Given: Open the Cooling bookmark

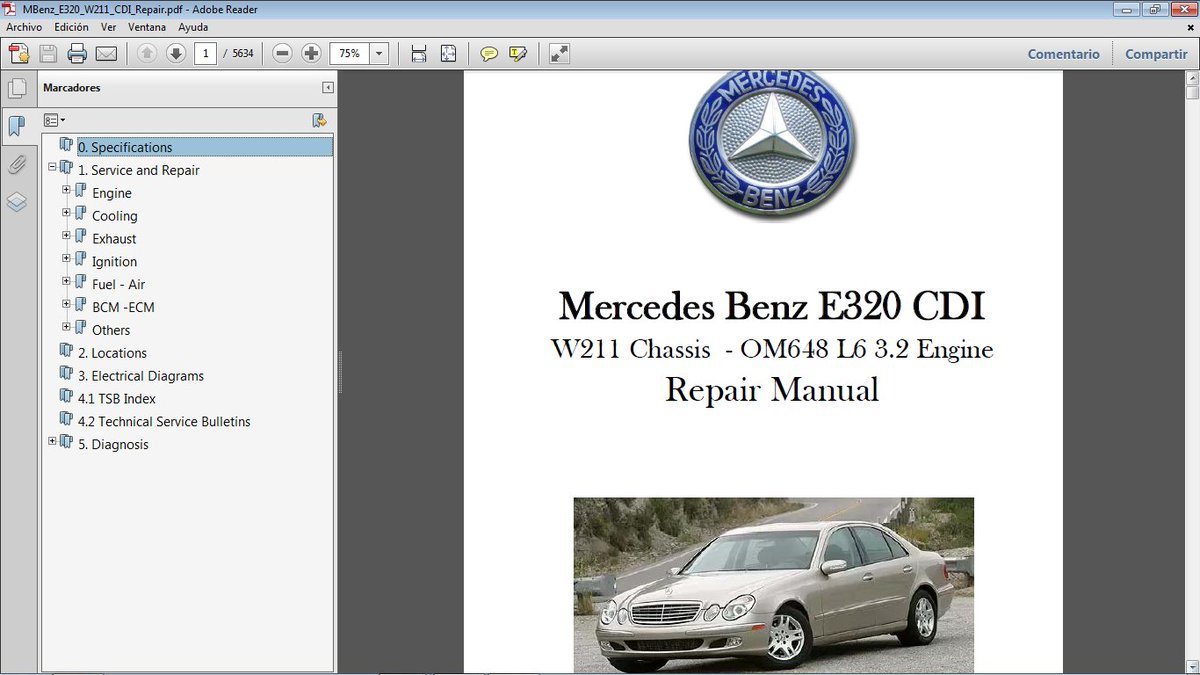Looking at the screenshot, I should [x=115, y=216].
